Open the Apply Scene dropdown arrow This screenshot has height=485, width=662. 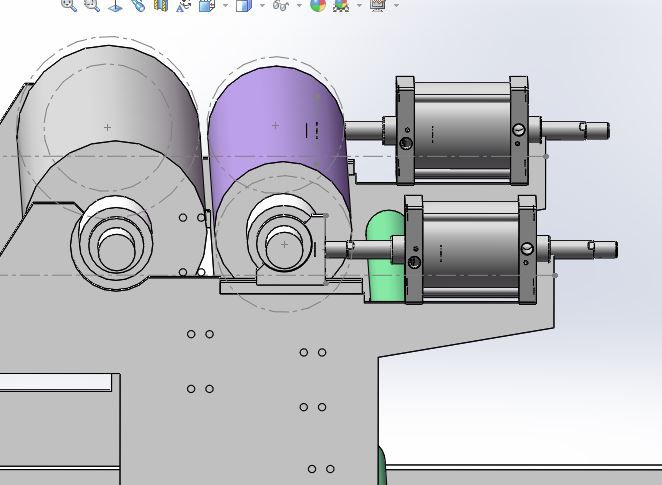point(359,5)
